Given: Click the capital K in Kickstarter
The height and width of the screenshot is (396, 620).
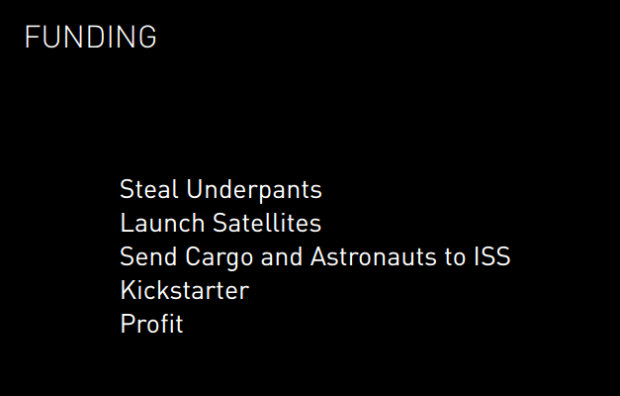Looking at the screenshot, I should (129, 290).
